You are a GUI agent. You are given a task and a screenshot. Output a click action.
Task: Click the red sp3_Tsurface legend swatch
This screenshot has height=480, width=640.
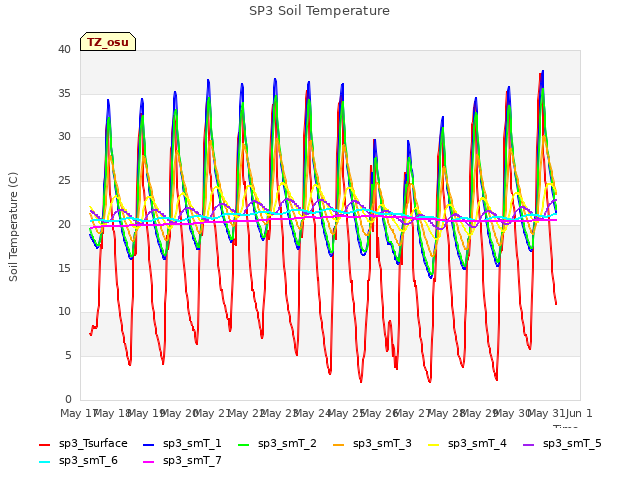[x=44, y=444]
